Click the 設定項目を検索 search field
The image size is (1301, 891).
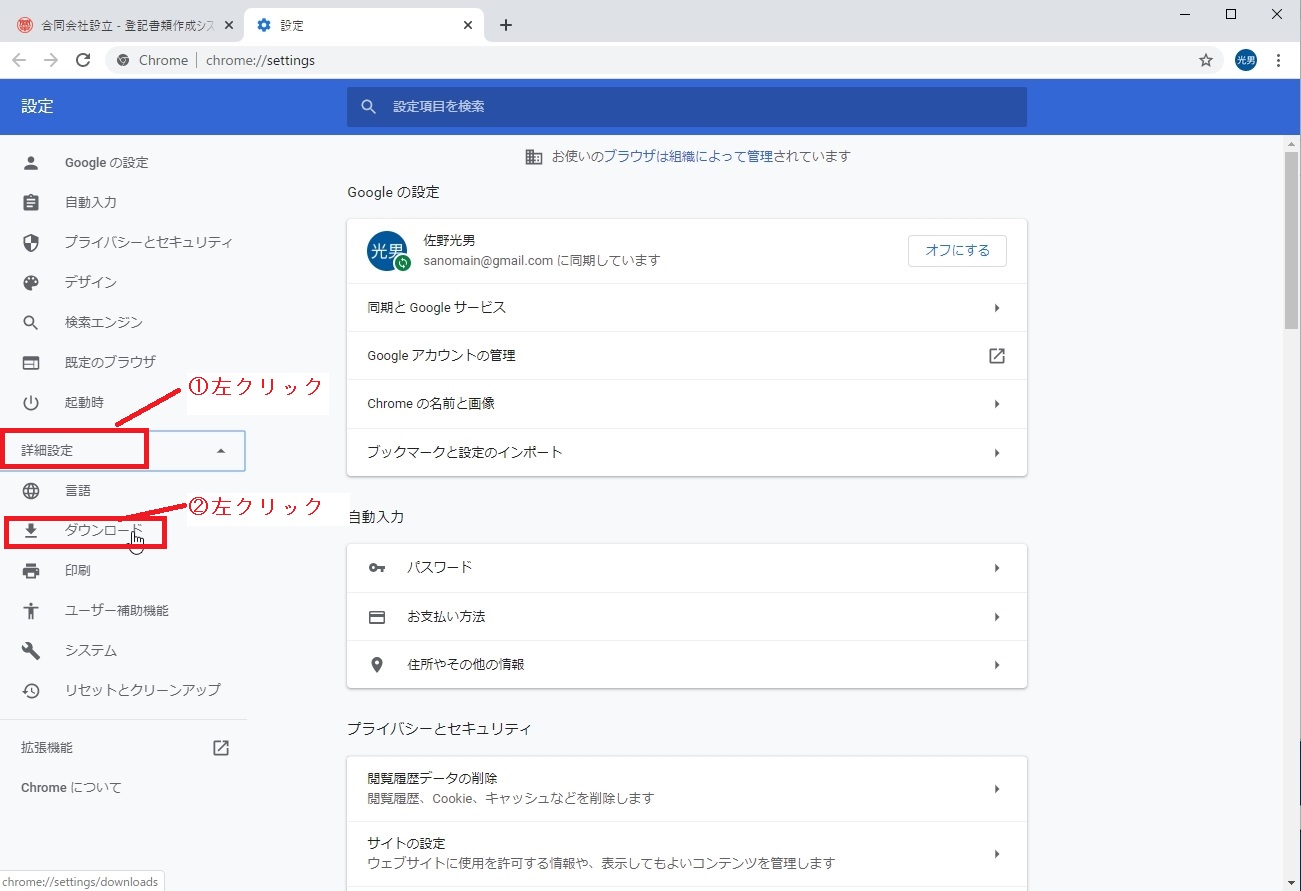coord(686,106)
